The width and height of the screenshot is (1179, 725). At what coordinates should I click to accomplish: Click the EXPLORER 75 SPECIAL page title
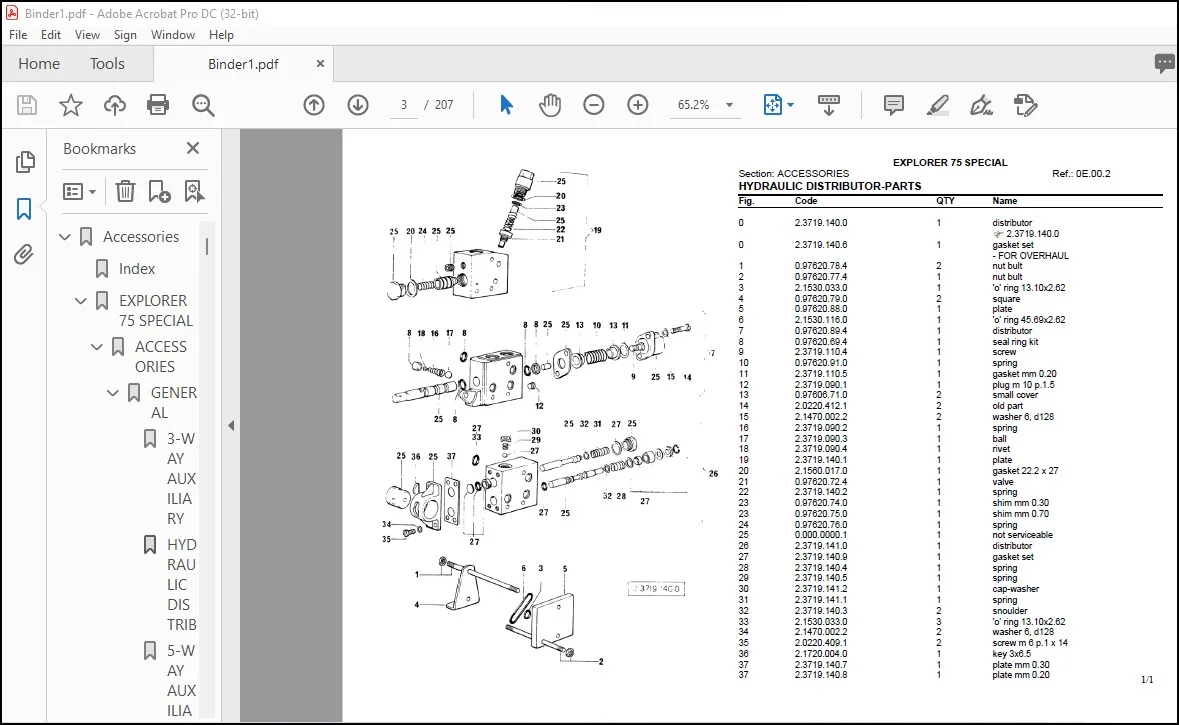[950, 162]
